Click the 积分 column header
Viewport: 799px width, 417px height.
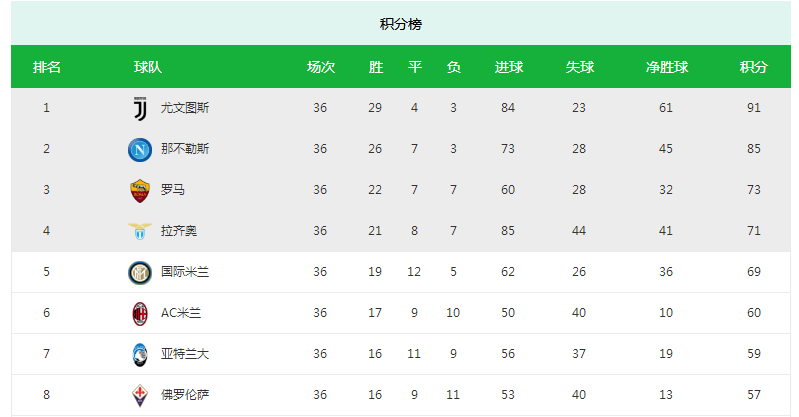(x=753, y=67)
